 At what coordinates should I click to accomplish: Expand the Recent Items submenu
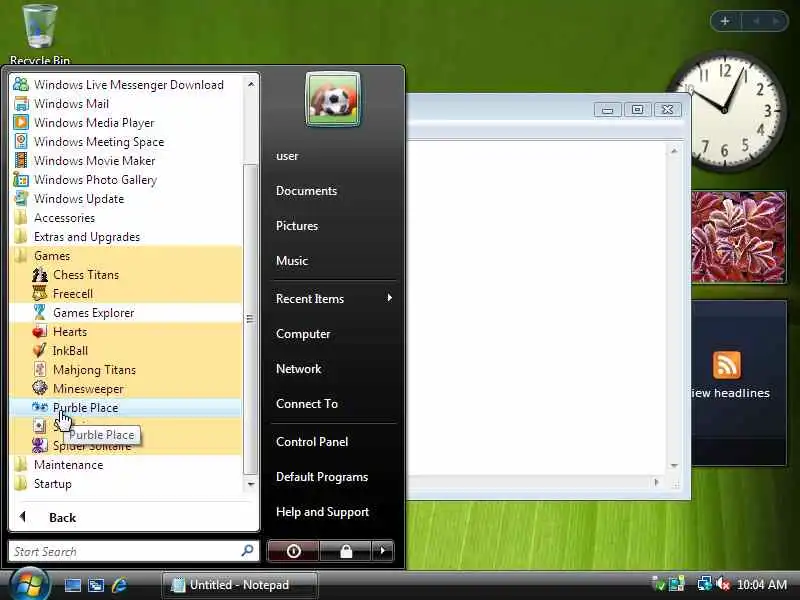click(x=334, y=298)
